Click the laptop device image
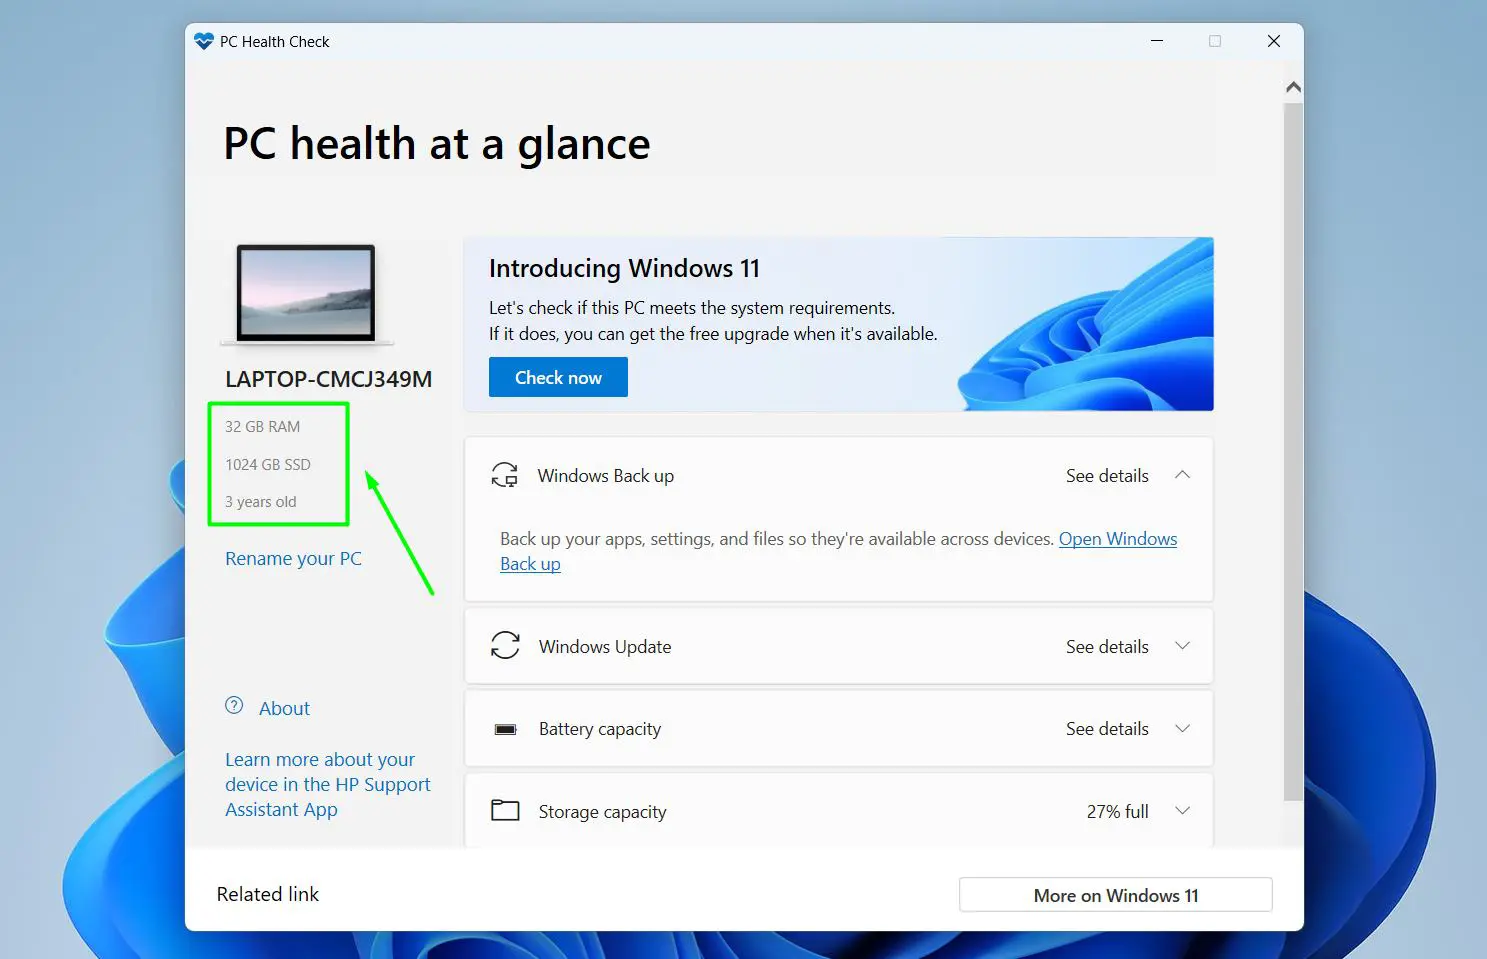This screenshot has width=1487, height=959. [x=305, y=293]
